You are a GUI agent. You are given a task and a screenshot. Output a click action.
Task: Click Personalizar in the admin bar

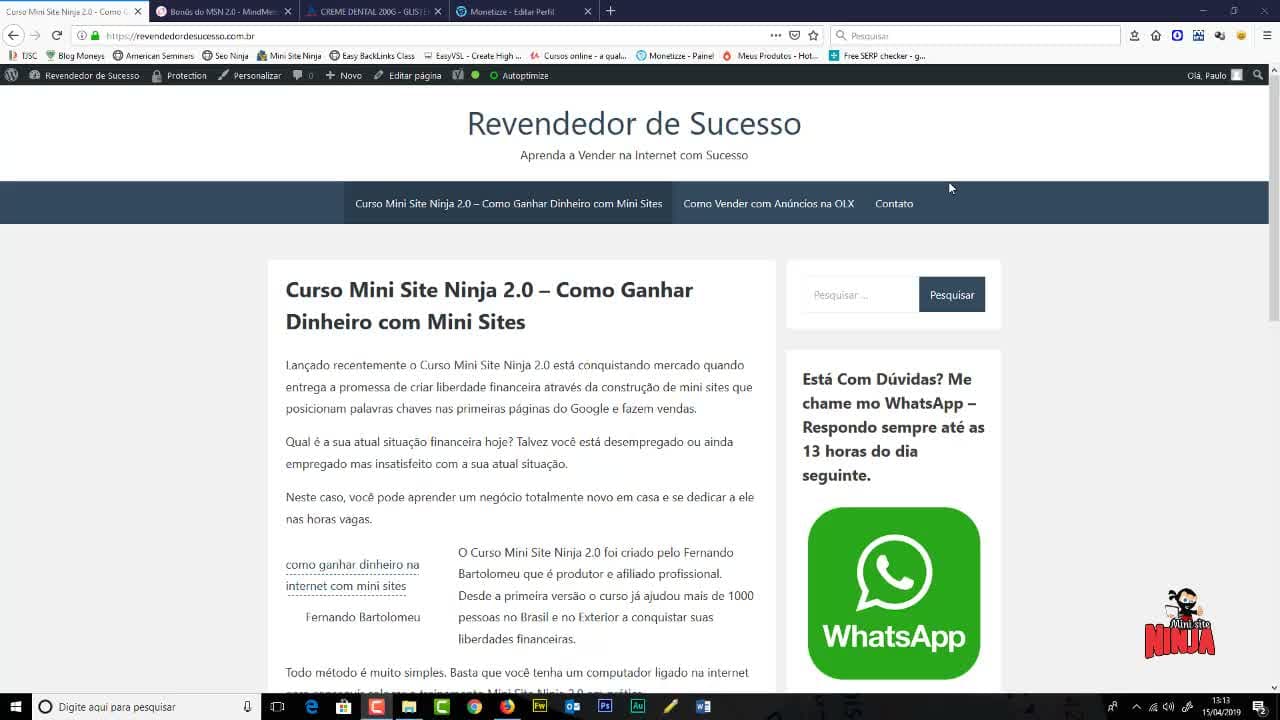(x=250, y=75)
